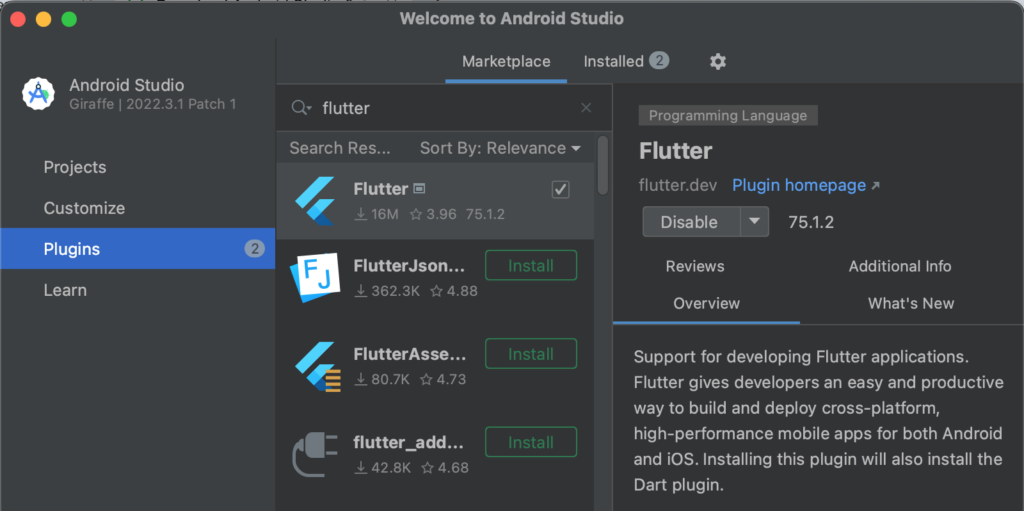The image size is (1024, 511).
Task: Select the Overview tab
Action: click(x=706, y=303)
